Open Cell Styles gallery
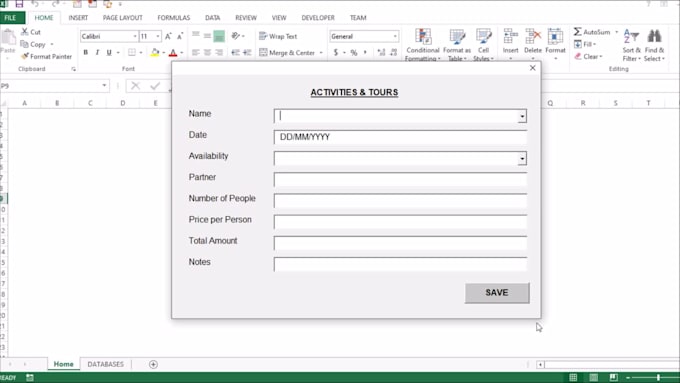Viewport: 680px width, 383px height. click(x=483, y=44)
